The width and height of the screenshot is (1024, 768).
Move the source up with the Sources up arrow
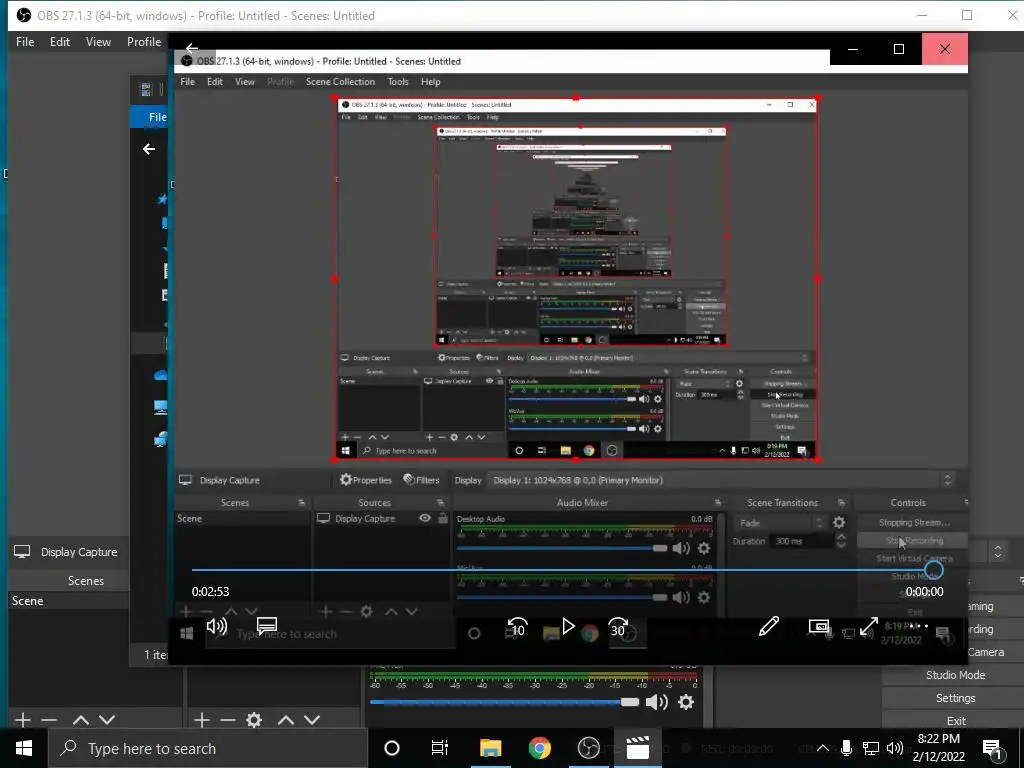click(286, 720)
